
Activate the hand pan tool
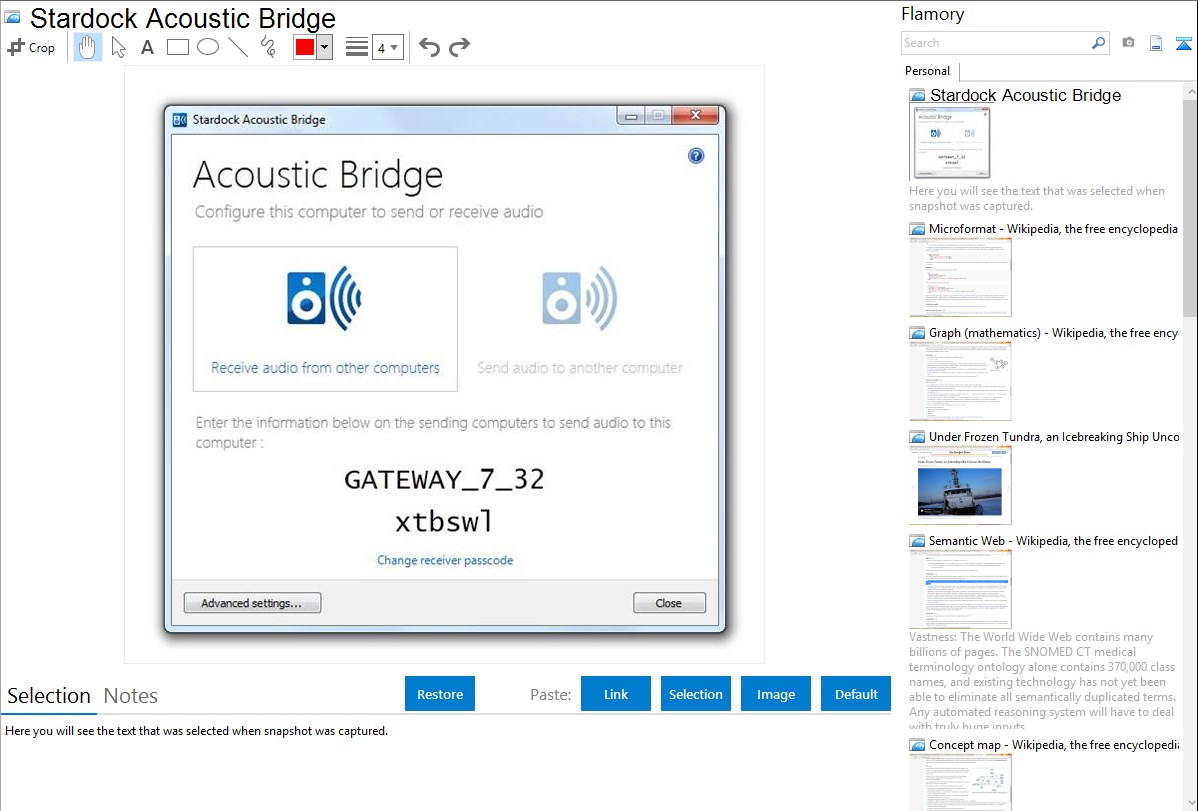coord(87,47)
